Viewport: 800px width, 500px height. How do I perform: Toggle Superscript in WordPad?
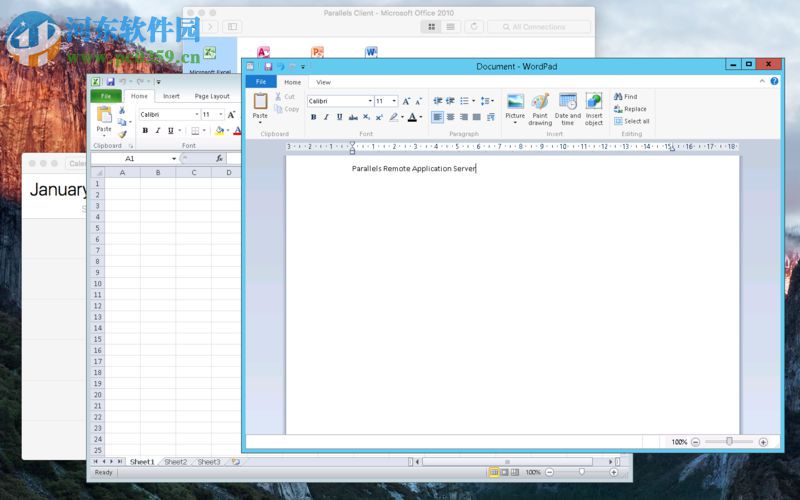click(x=379, y=117)
